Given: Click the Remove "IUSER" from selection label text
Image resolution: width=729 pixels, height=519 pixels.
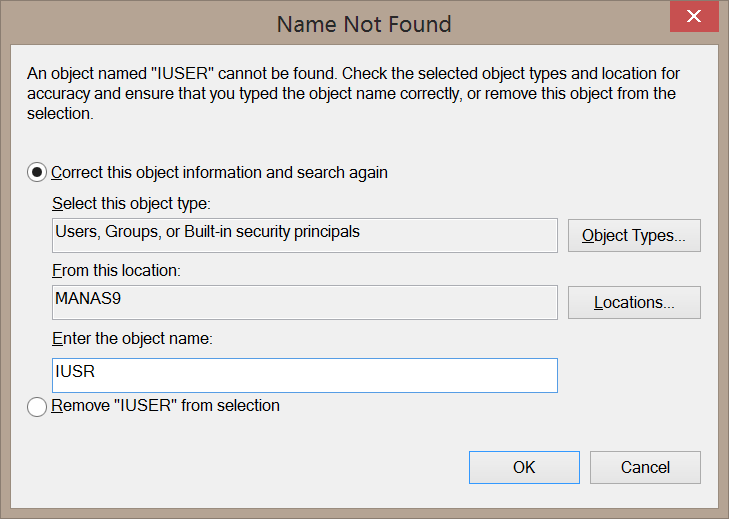Looking at the screenshot, I should [x=166, y=406].
